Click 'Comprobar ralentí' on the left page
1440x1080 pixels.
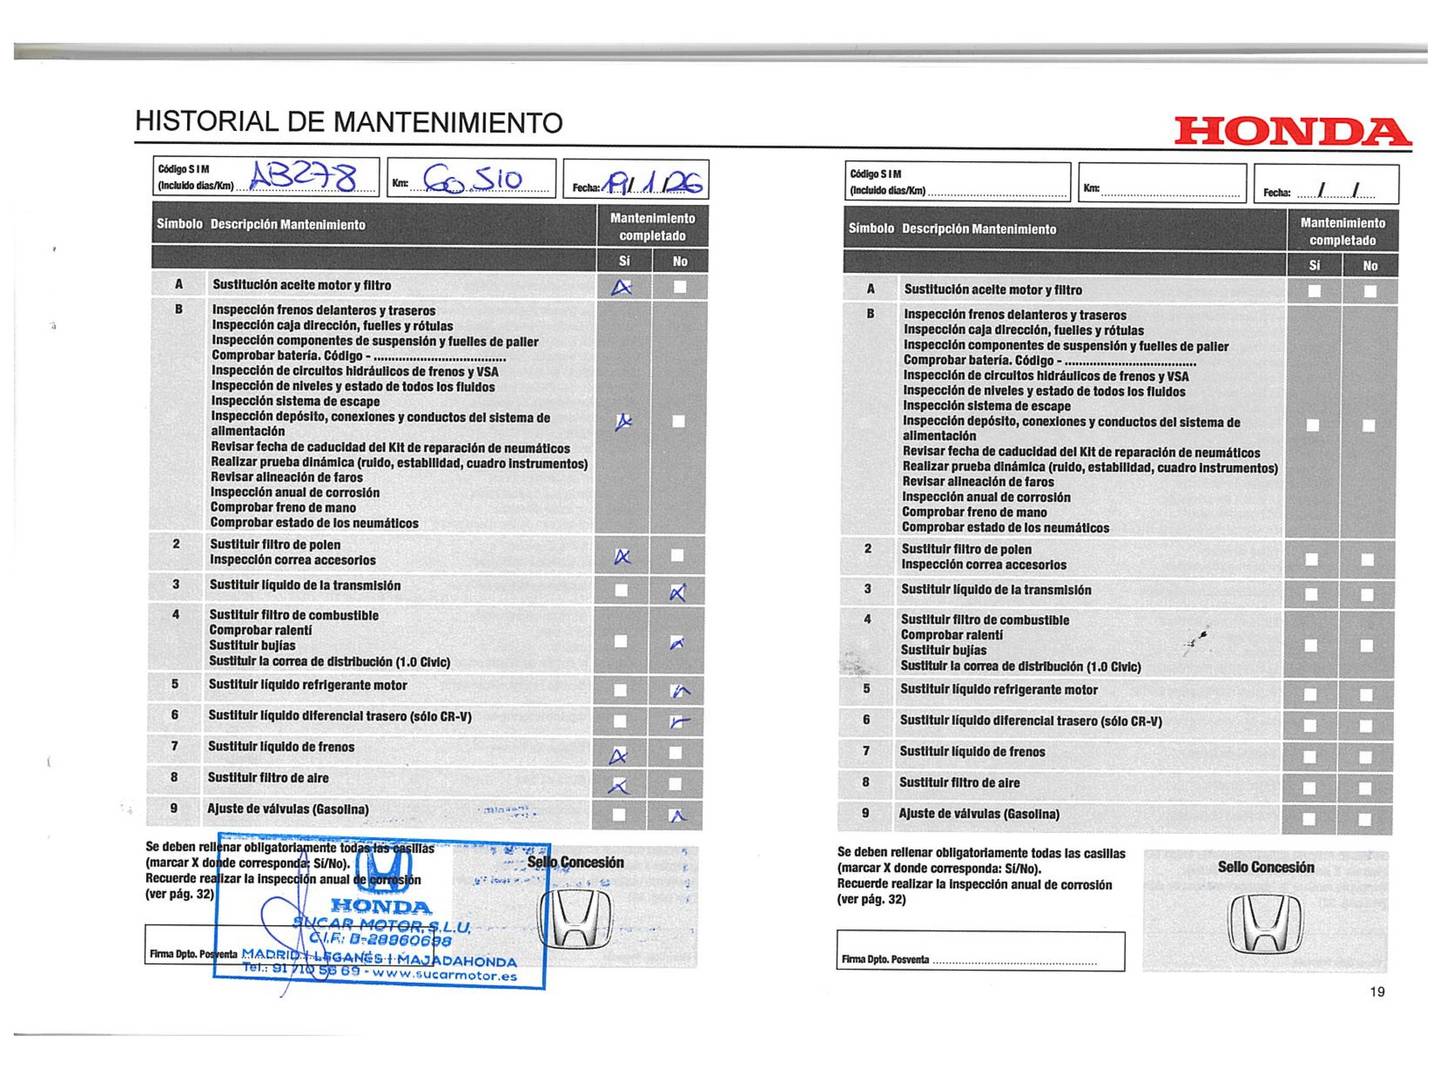click(260, 630)
